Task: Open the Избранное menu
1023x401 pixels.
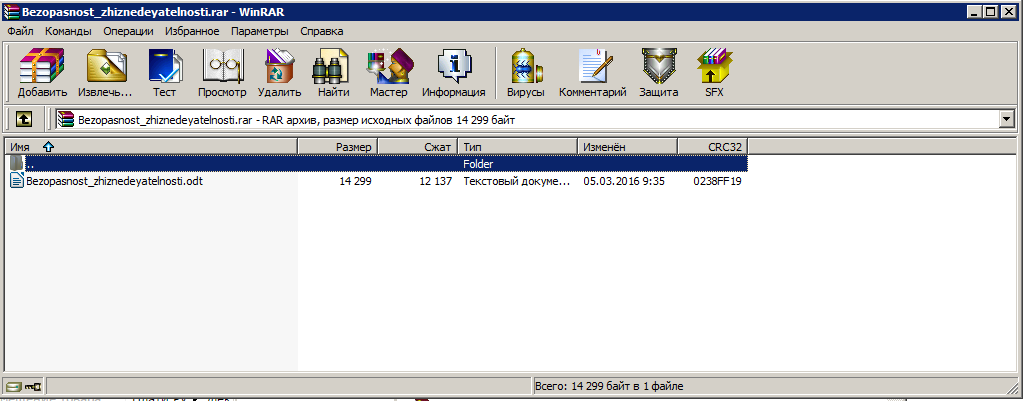Action: click(192, 31)
